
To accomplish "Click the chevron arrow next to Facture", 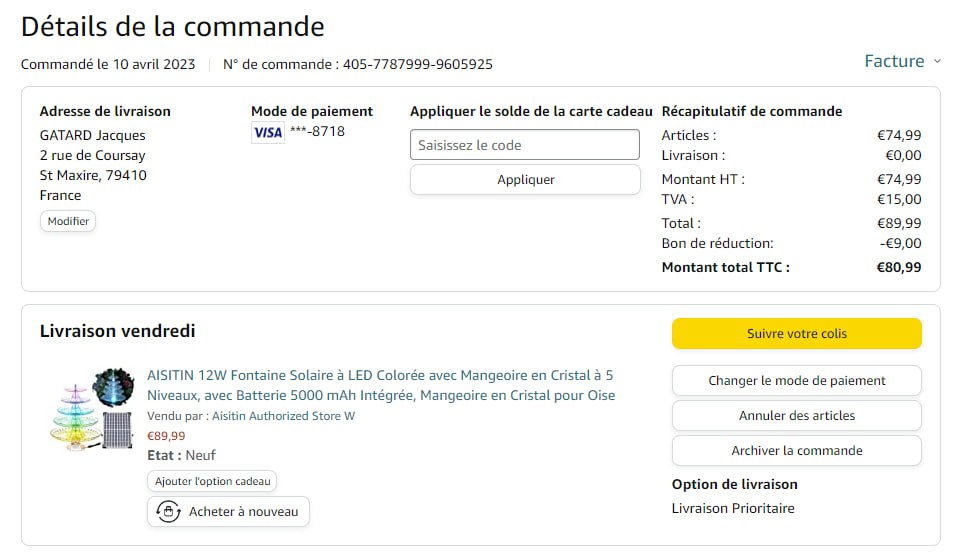I will tap(937, 62).
